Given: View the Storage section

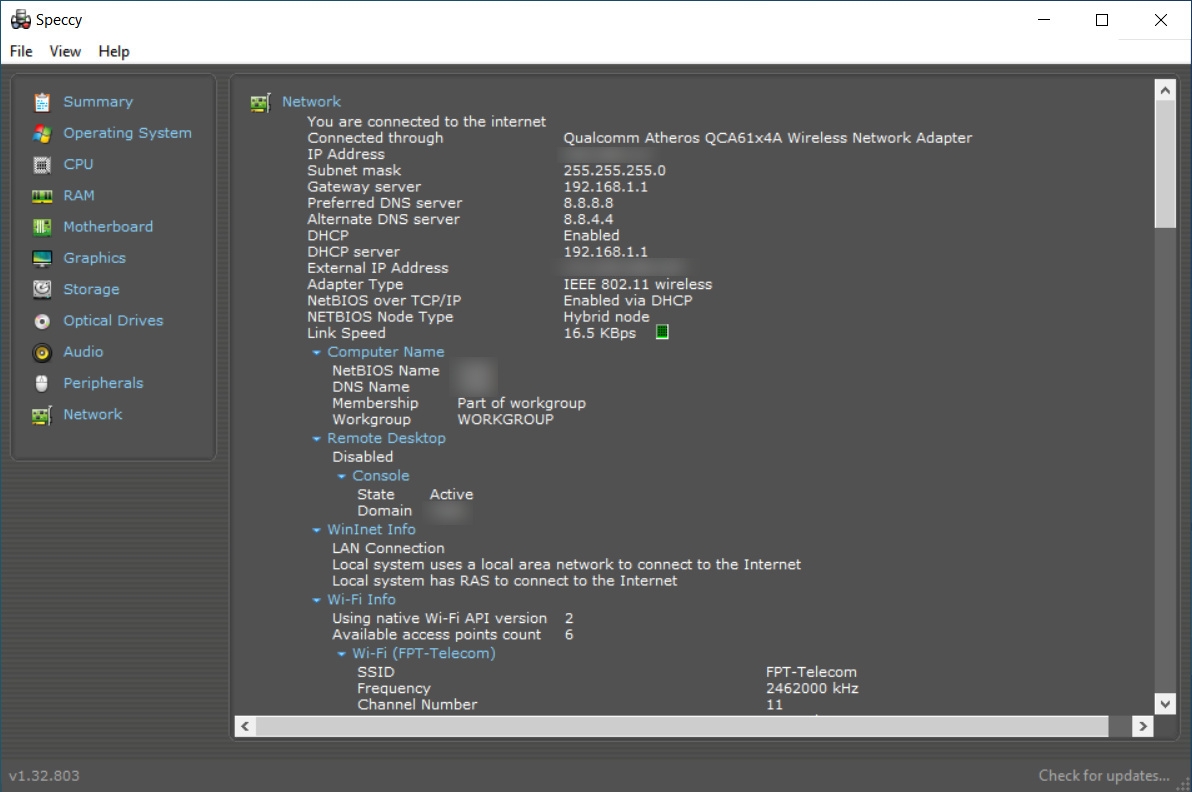Looking at the screenshot, I should click(x=91, y=290).
